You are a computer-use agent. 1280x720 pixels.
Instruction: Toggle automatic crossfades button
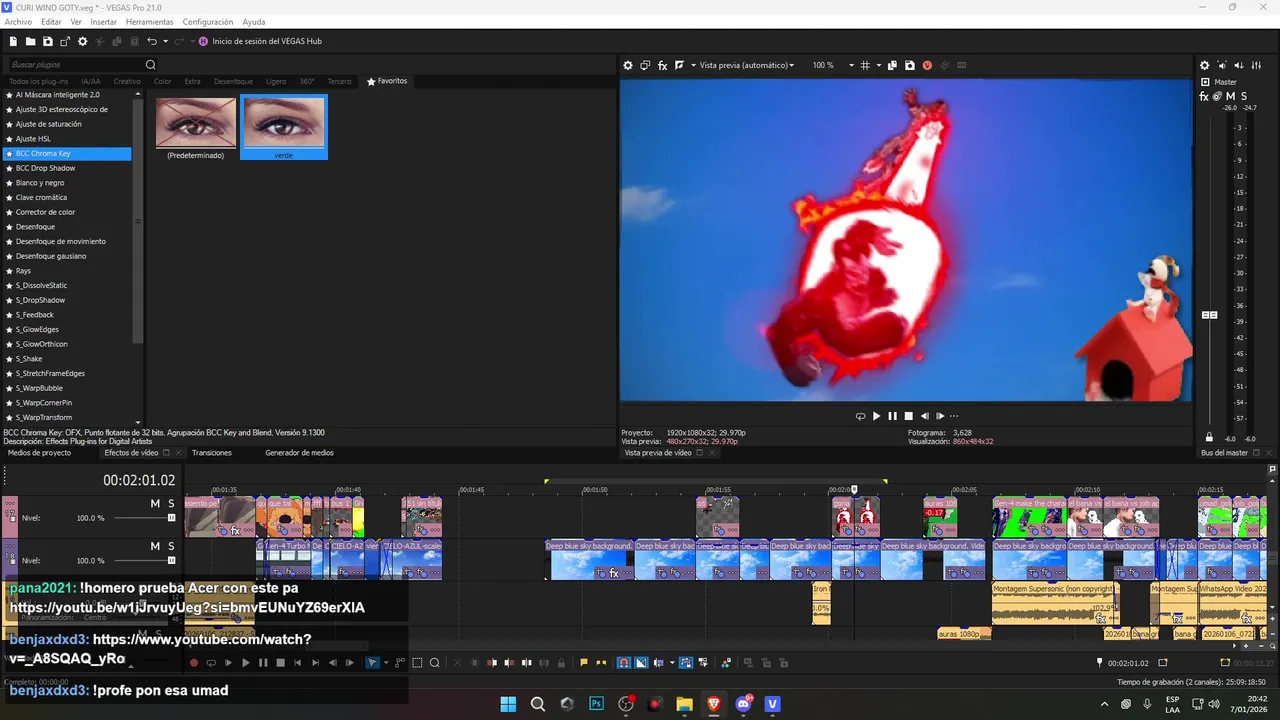(641, 662)
